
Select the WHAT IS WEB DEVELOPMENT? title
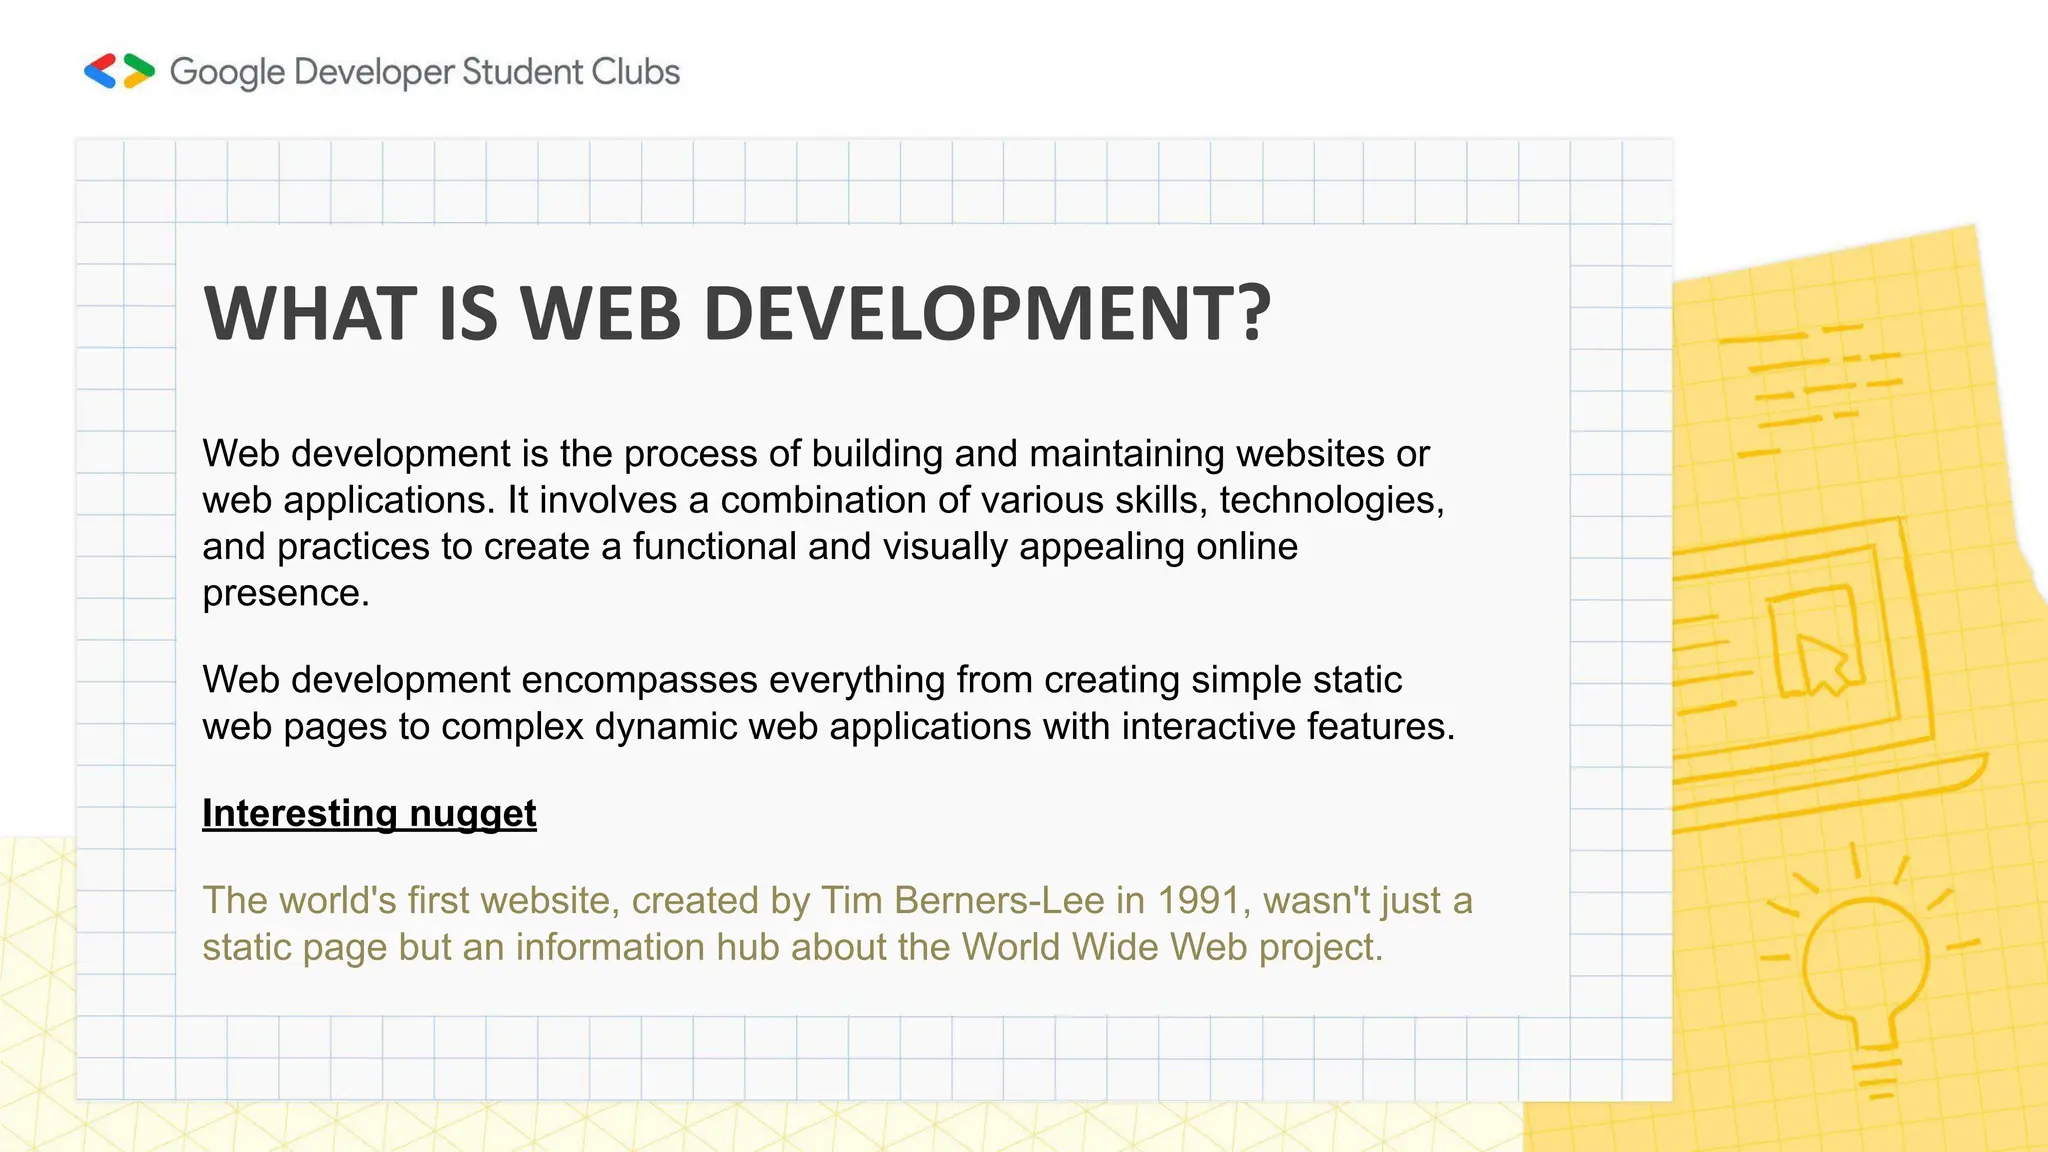pyautogui.click(x=736, y=314)
